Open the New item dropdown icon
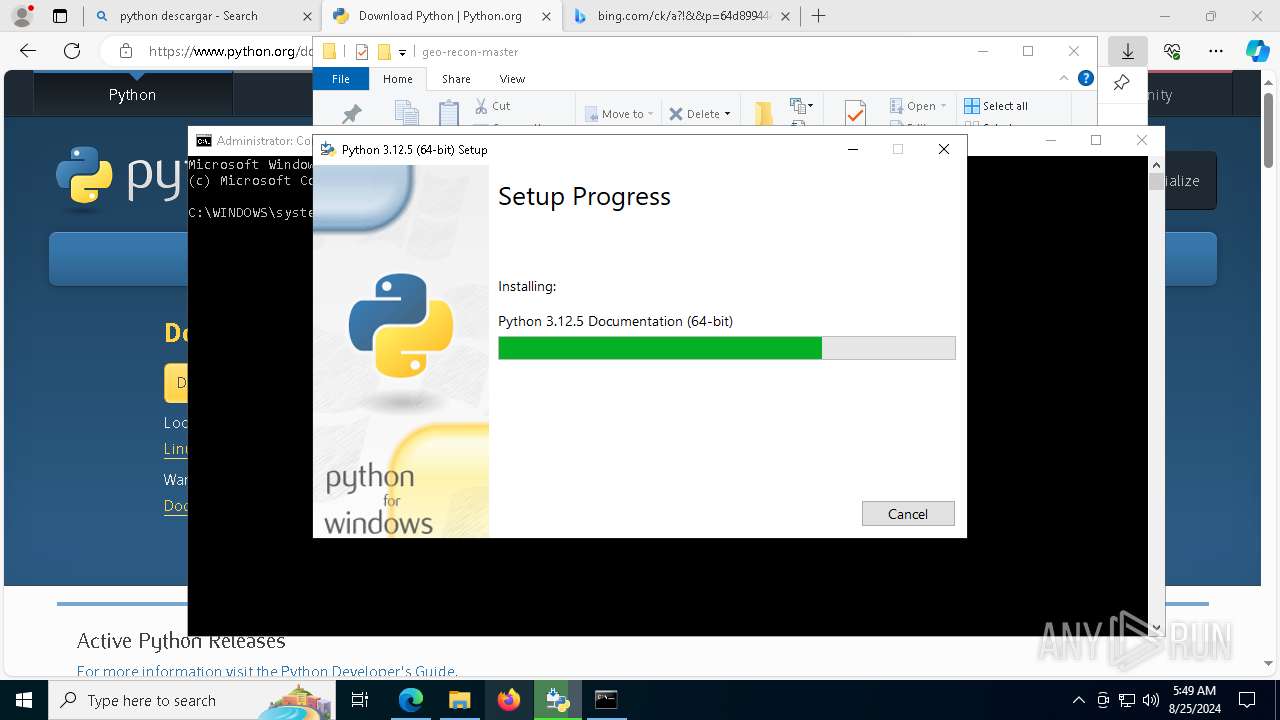Screen dimensions: 1280x720 point(801,105)
